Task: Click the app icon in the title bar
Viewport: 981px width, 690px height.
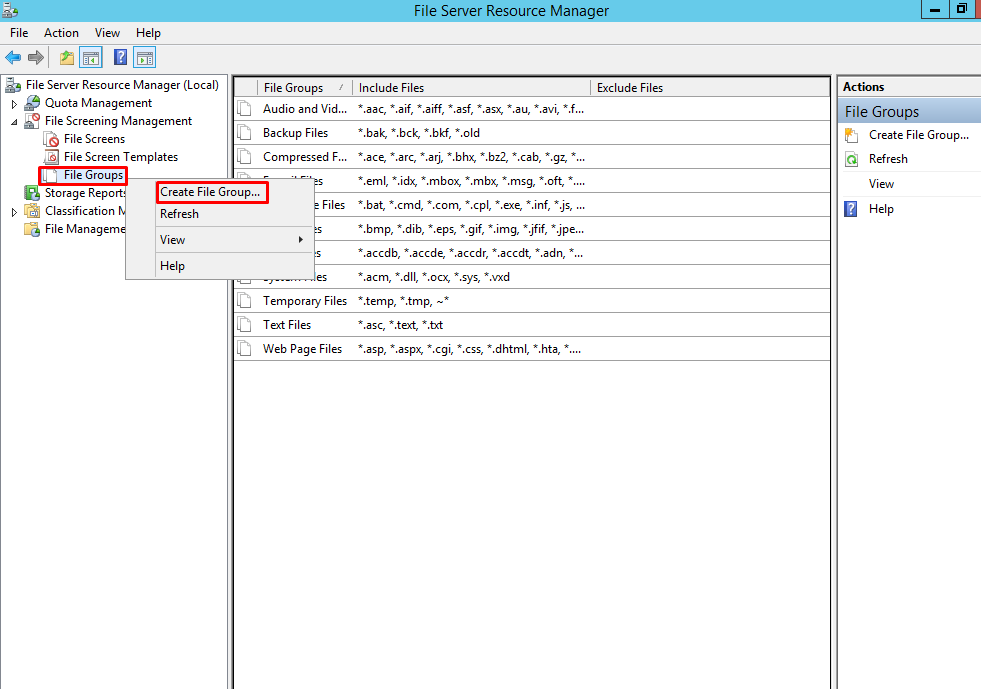Action: click(x=10, y=10)
